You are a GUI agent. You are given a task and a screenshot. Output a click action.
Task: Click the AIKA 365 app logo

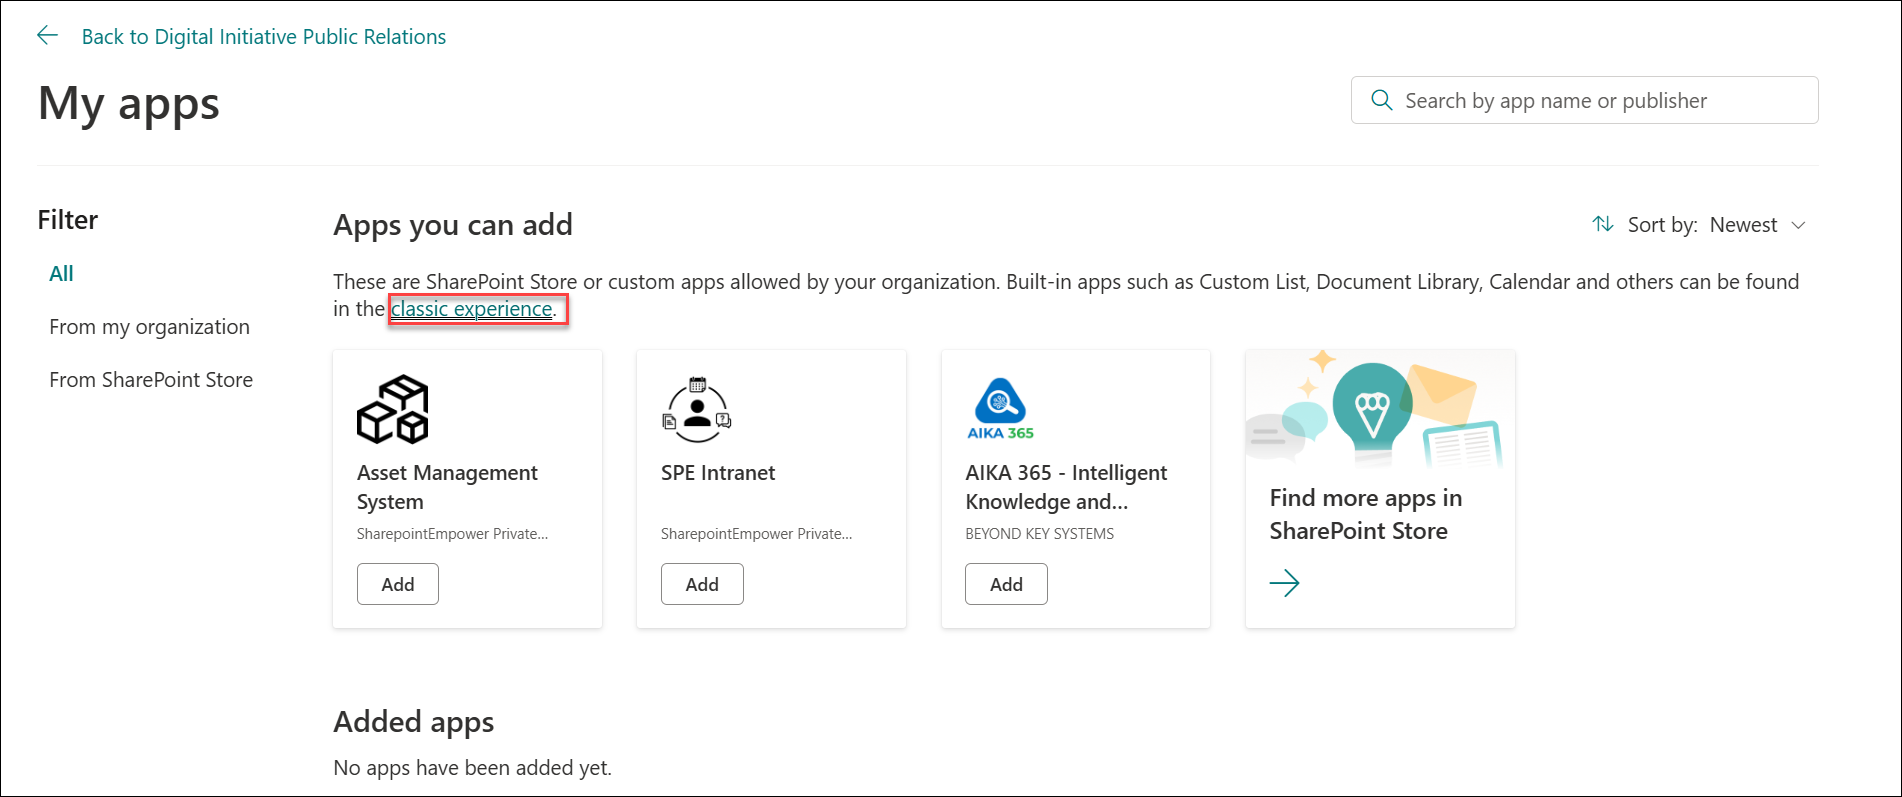coord(1000,409)
